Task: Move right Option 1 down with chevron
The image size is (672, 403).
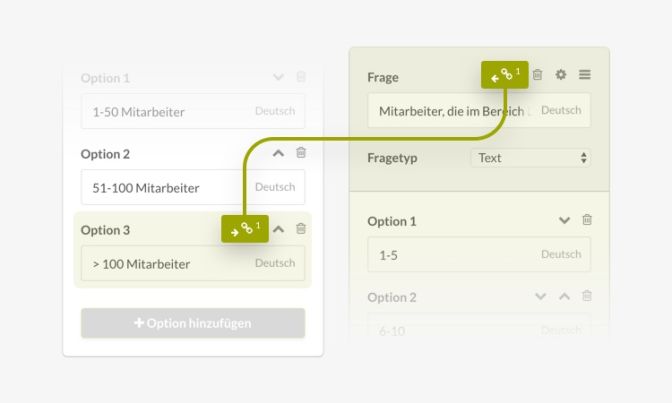Action: click(x=564, y=220)
